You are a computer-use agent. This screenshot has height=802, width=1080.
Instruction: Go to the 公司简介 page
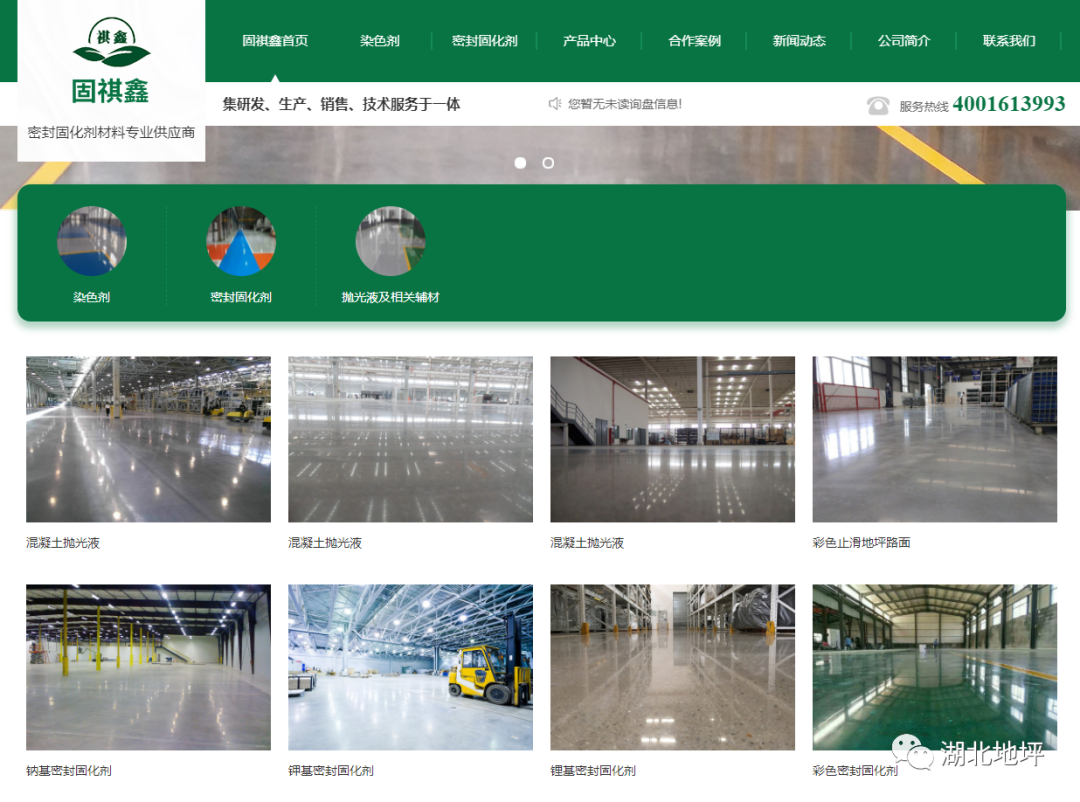point(904,41)
